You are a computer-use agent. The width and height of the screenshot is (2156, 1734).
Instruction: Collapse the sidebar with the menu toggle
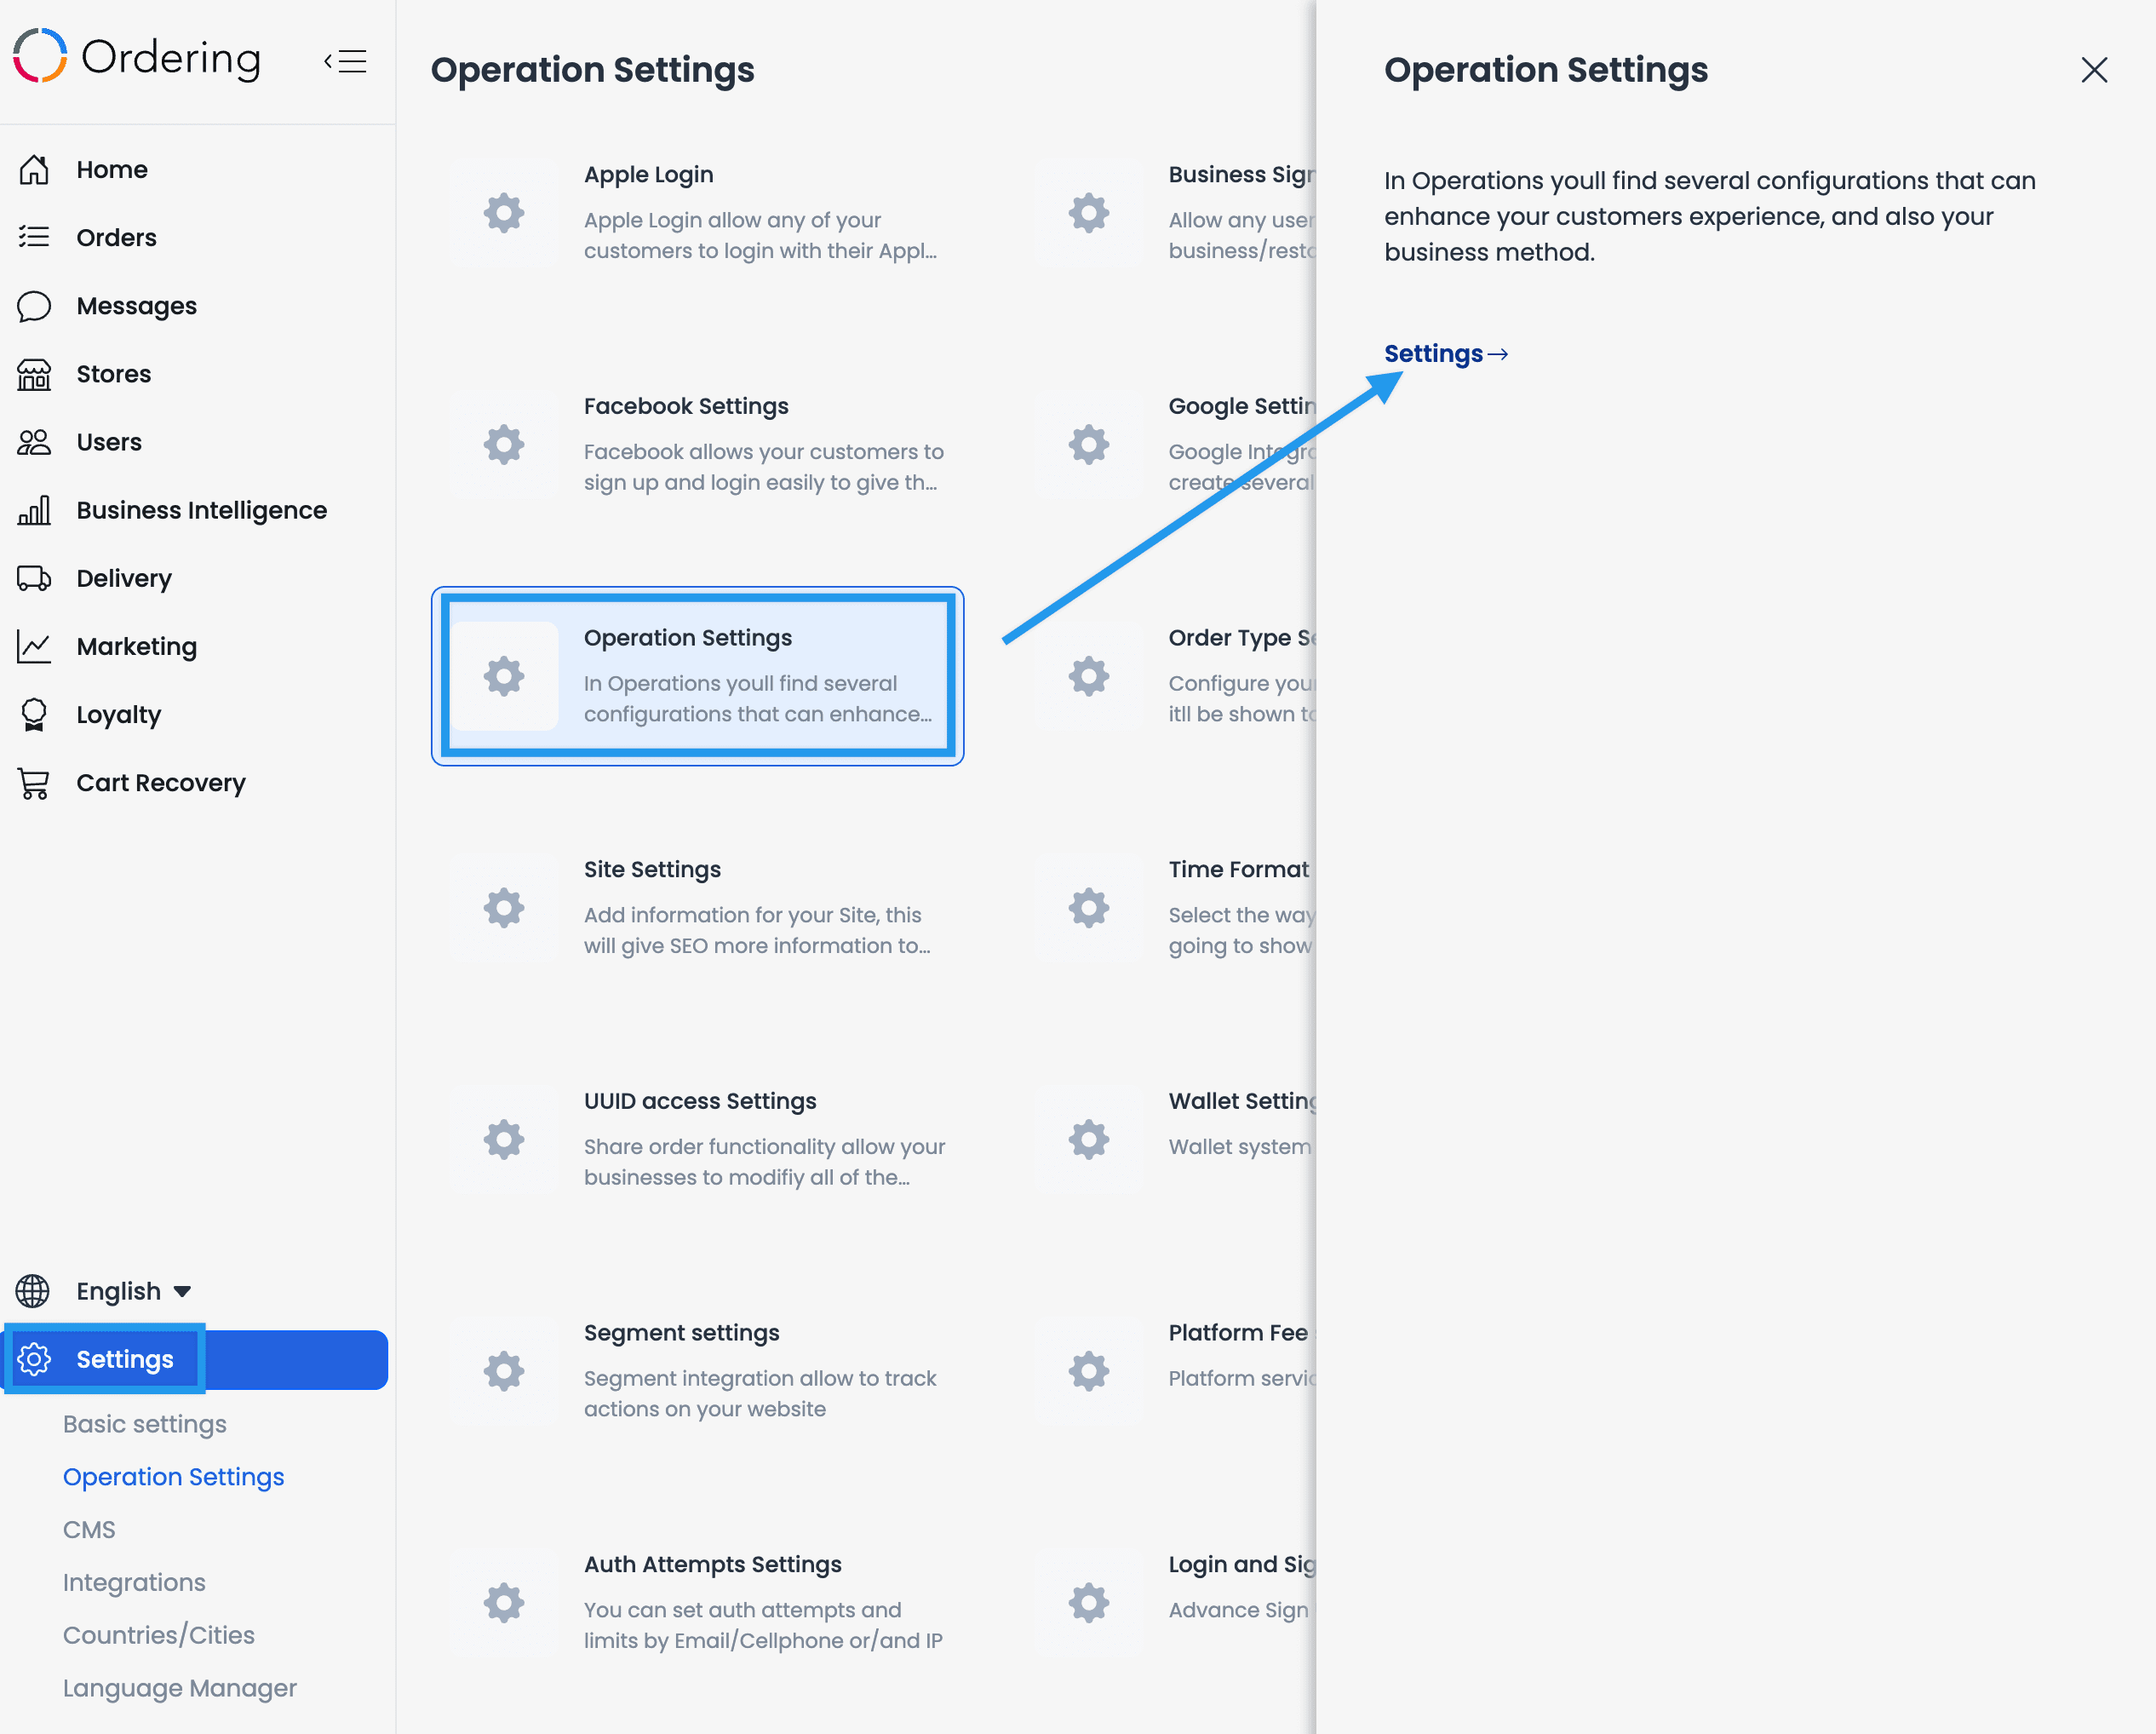[x=346, y=61]
